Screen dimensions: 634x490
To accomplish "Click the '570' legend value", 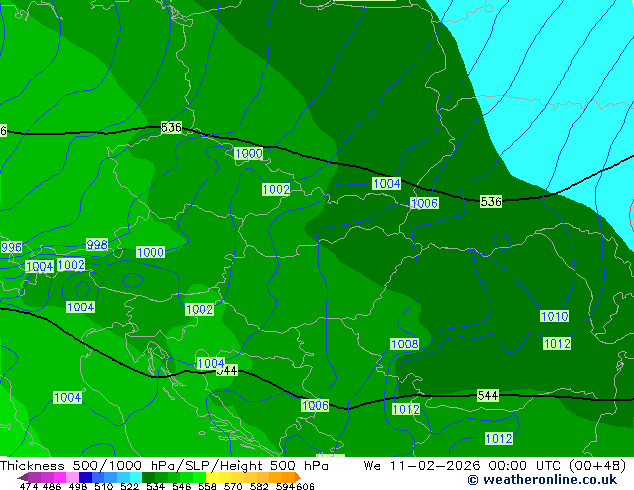I will pyautogui.click(x=233, y=486).
